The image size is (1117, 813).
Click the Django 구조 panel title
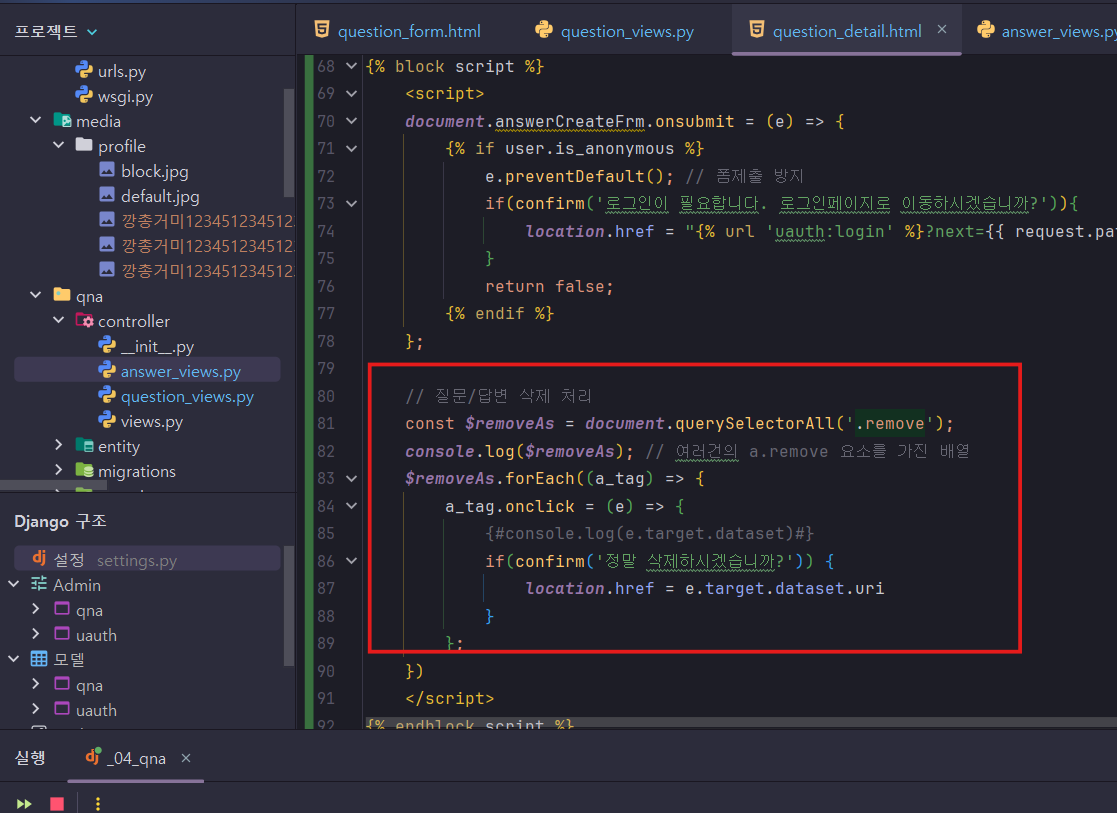click(61, 522)
